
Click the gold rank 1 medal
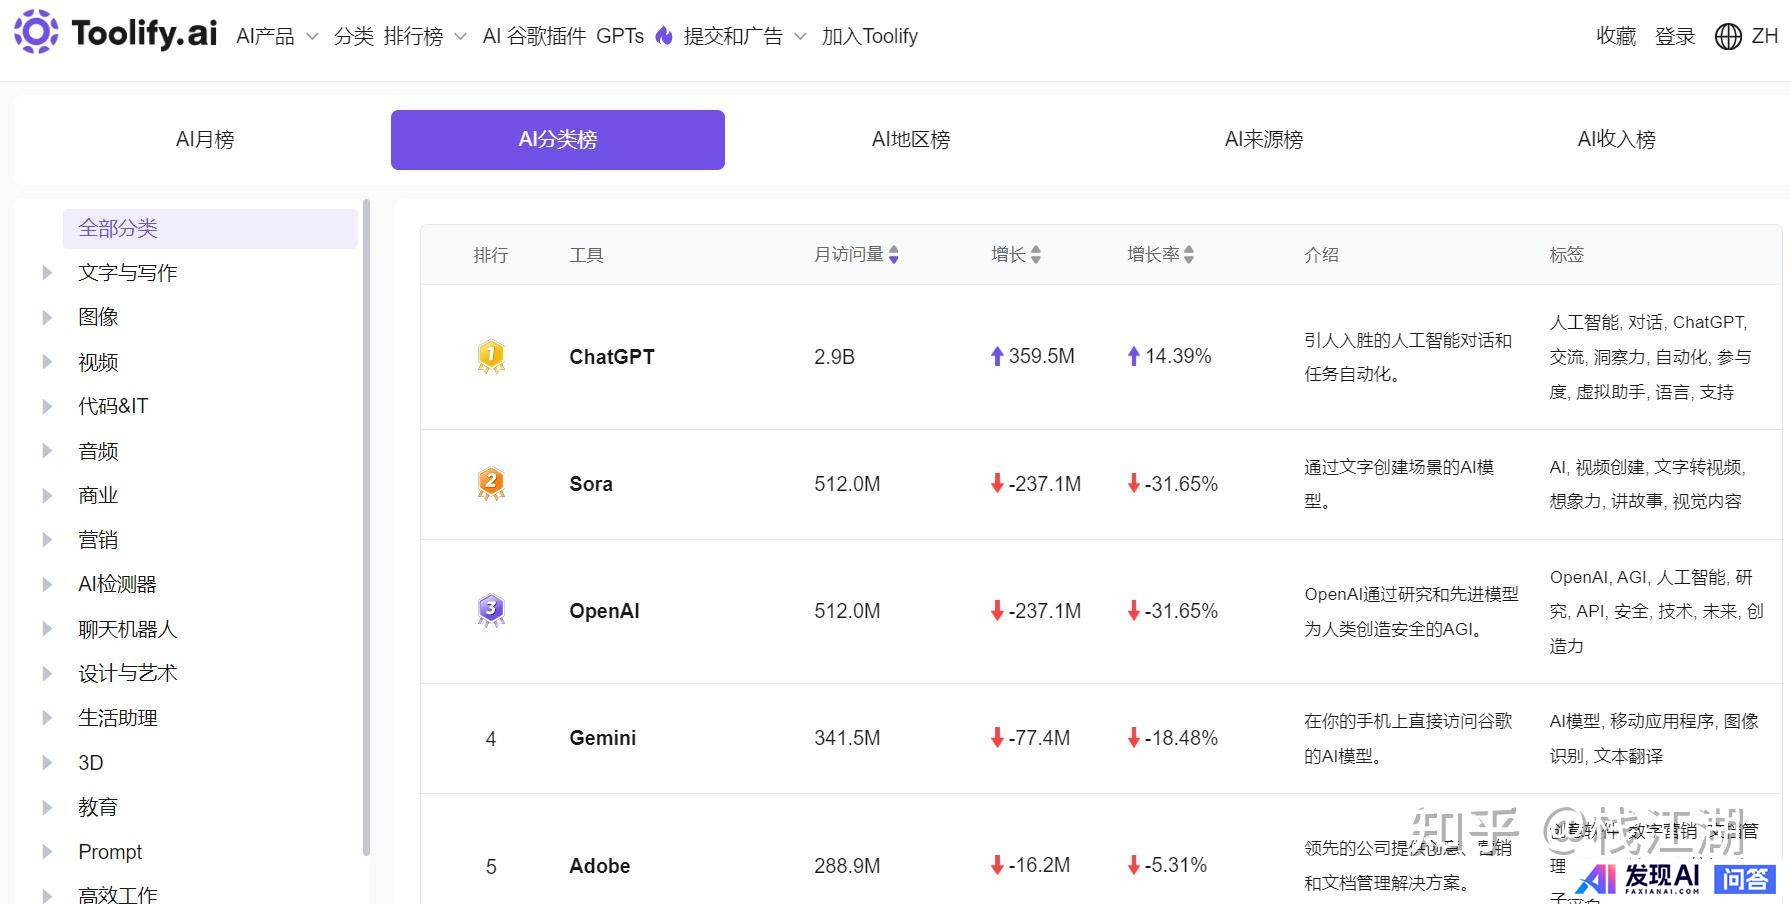point(491,357)
